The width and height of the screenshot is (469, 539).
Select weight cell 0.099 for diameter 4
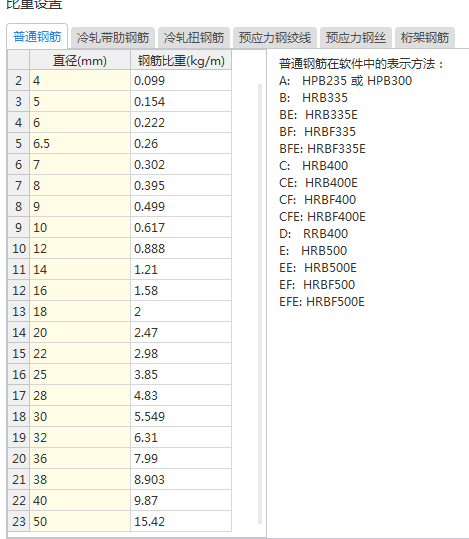(x=181, y=81)
